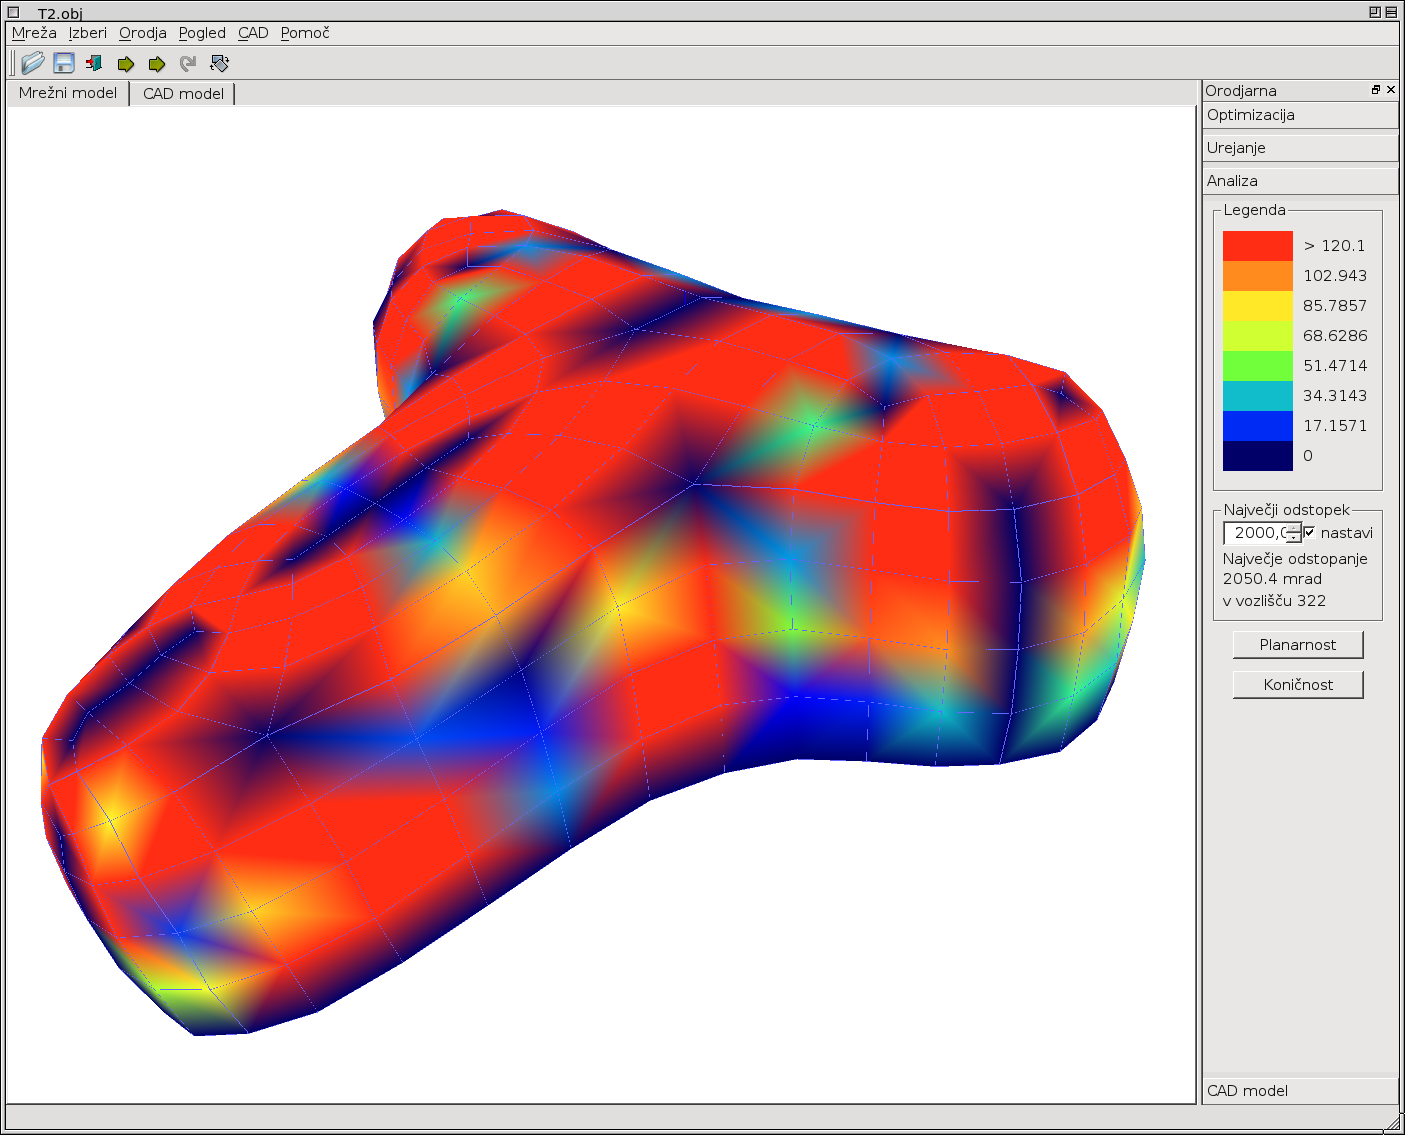Click the exit door icon in toolbar
Viewport: 1405px width, 1135px height.
click(x=95, y=63)
